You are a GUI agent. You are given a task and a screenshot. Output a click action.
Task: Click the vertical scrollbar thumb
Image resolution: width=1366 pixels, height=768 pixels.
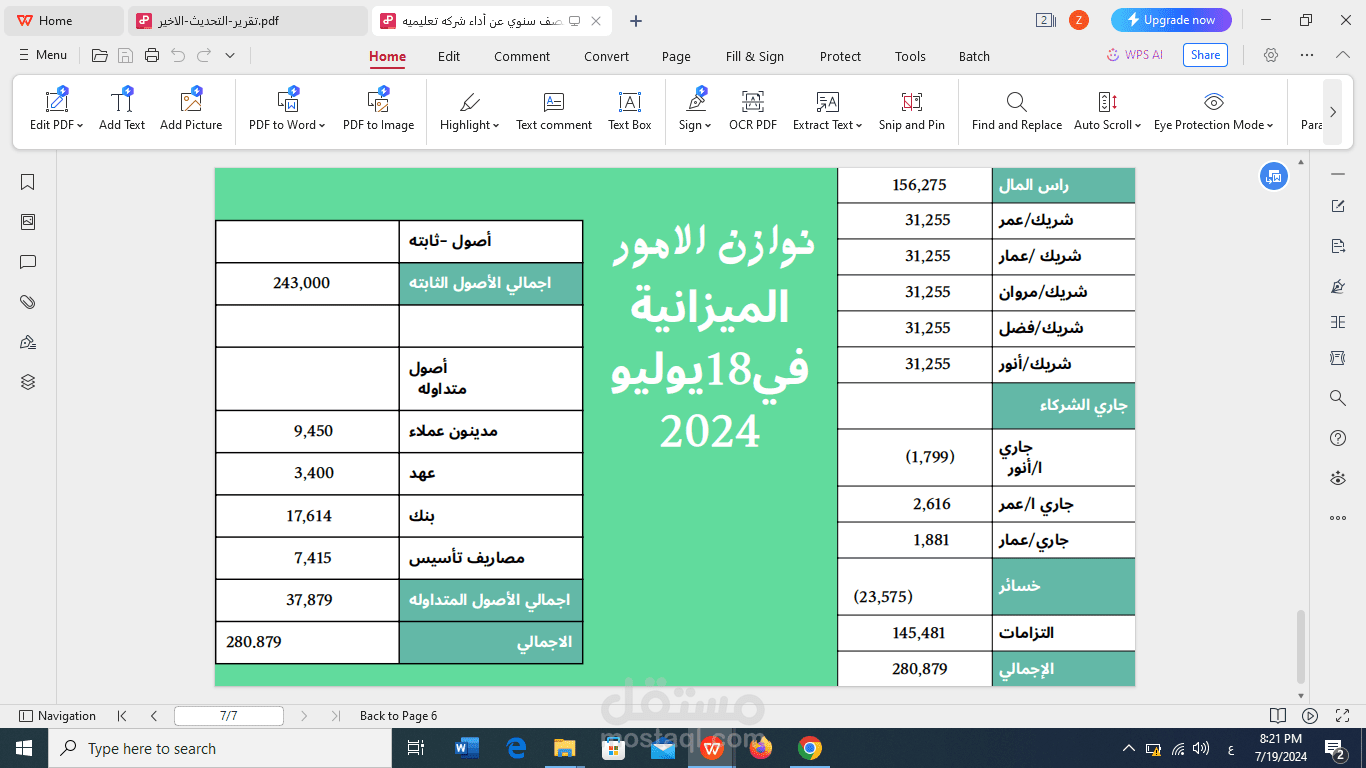pyautogui.click(x=1301, y=646)
